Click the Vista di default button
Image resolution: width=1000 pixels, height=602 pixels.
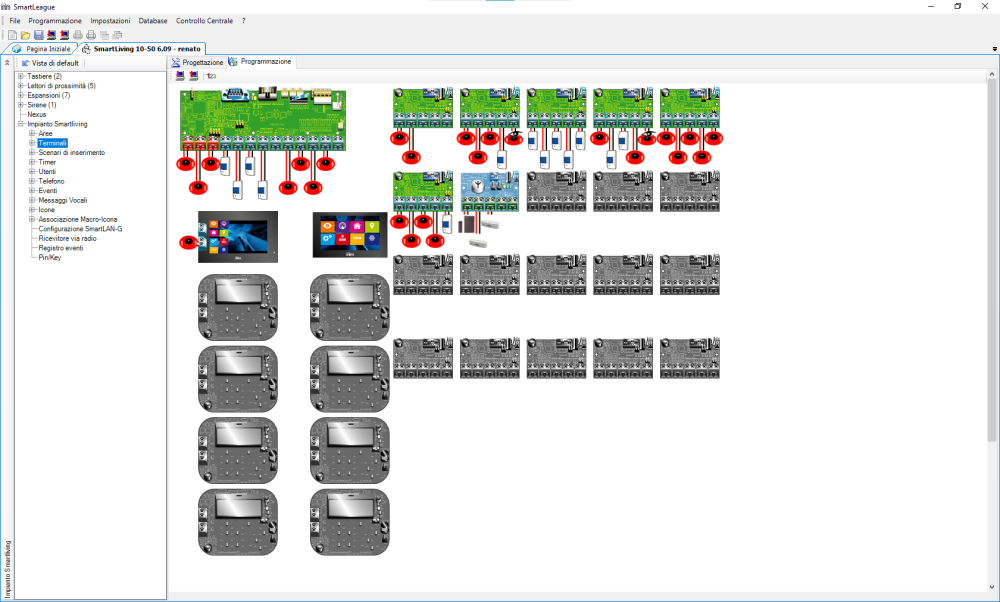50,63
